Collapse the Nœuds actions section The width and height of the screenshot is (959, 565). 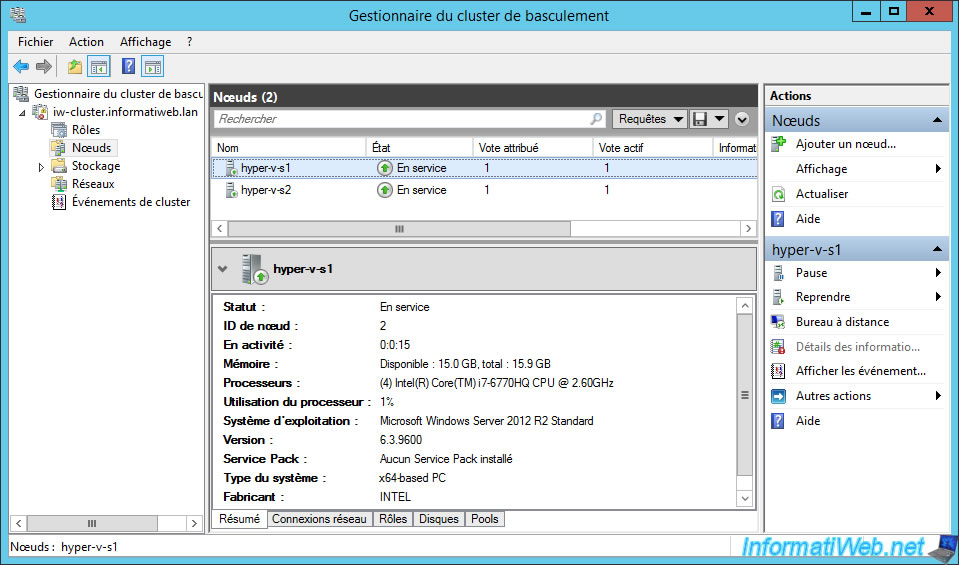point(937,121)
